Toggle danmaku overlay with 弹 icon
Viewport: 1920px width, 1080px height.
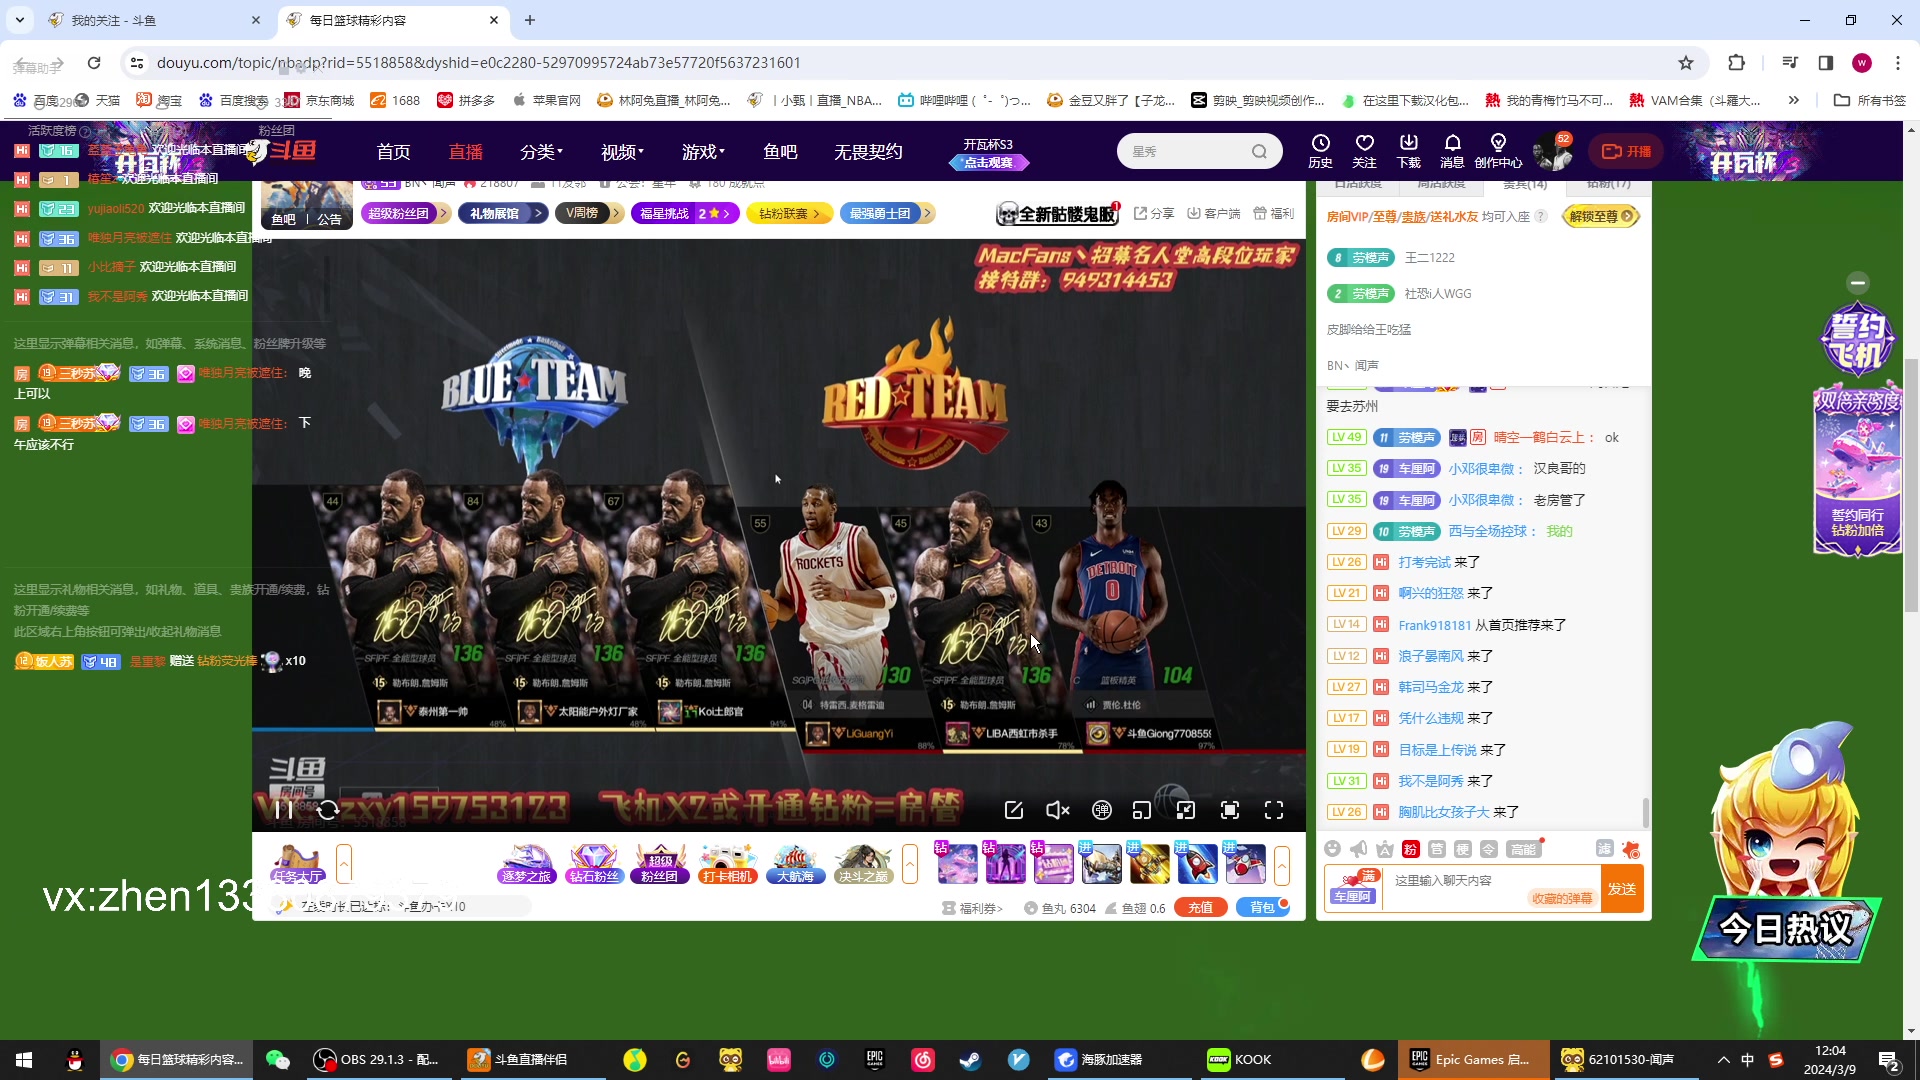1101,810
